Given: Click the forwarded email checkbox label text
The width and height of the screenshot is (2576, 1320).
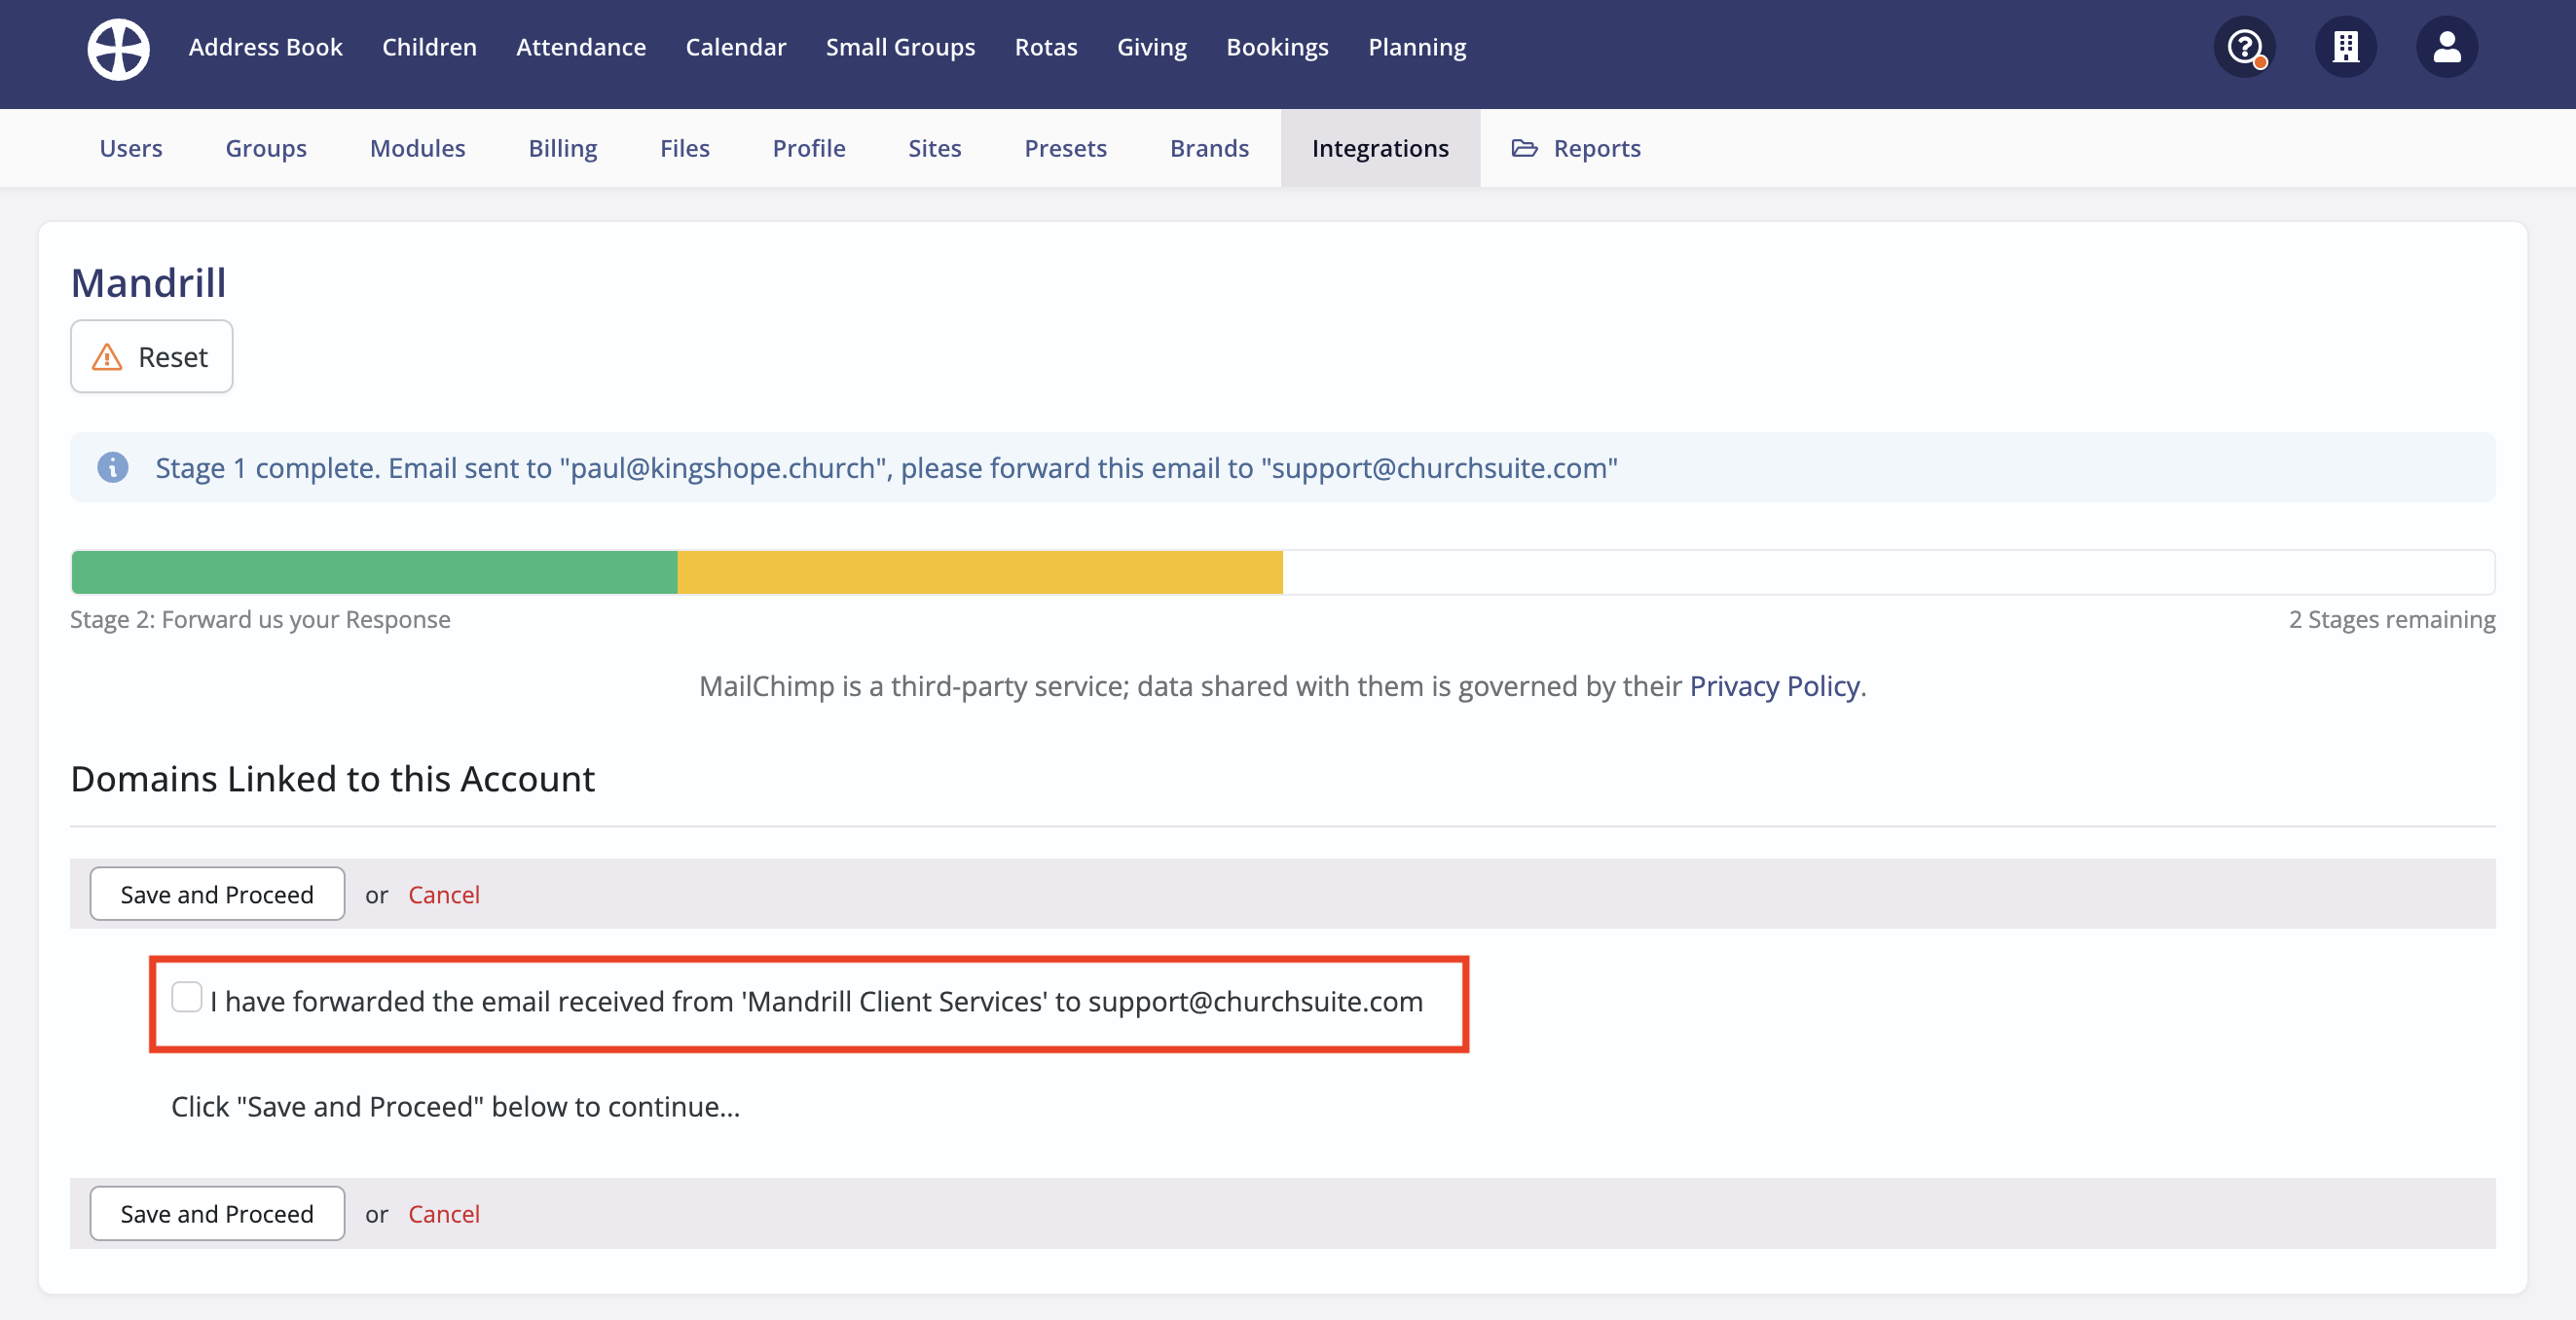Looking at the screenshot, I should click(816, 1002).
